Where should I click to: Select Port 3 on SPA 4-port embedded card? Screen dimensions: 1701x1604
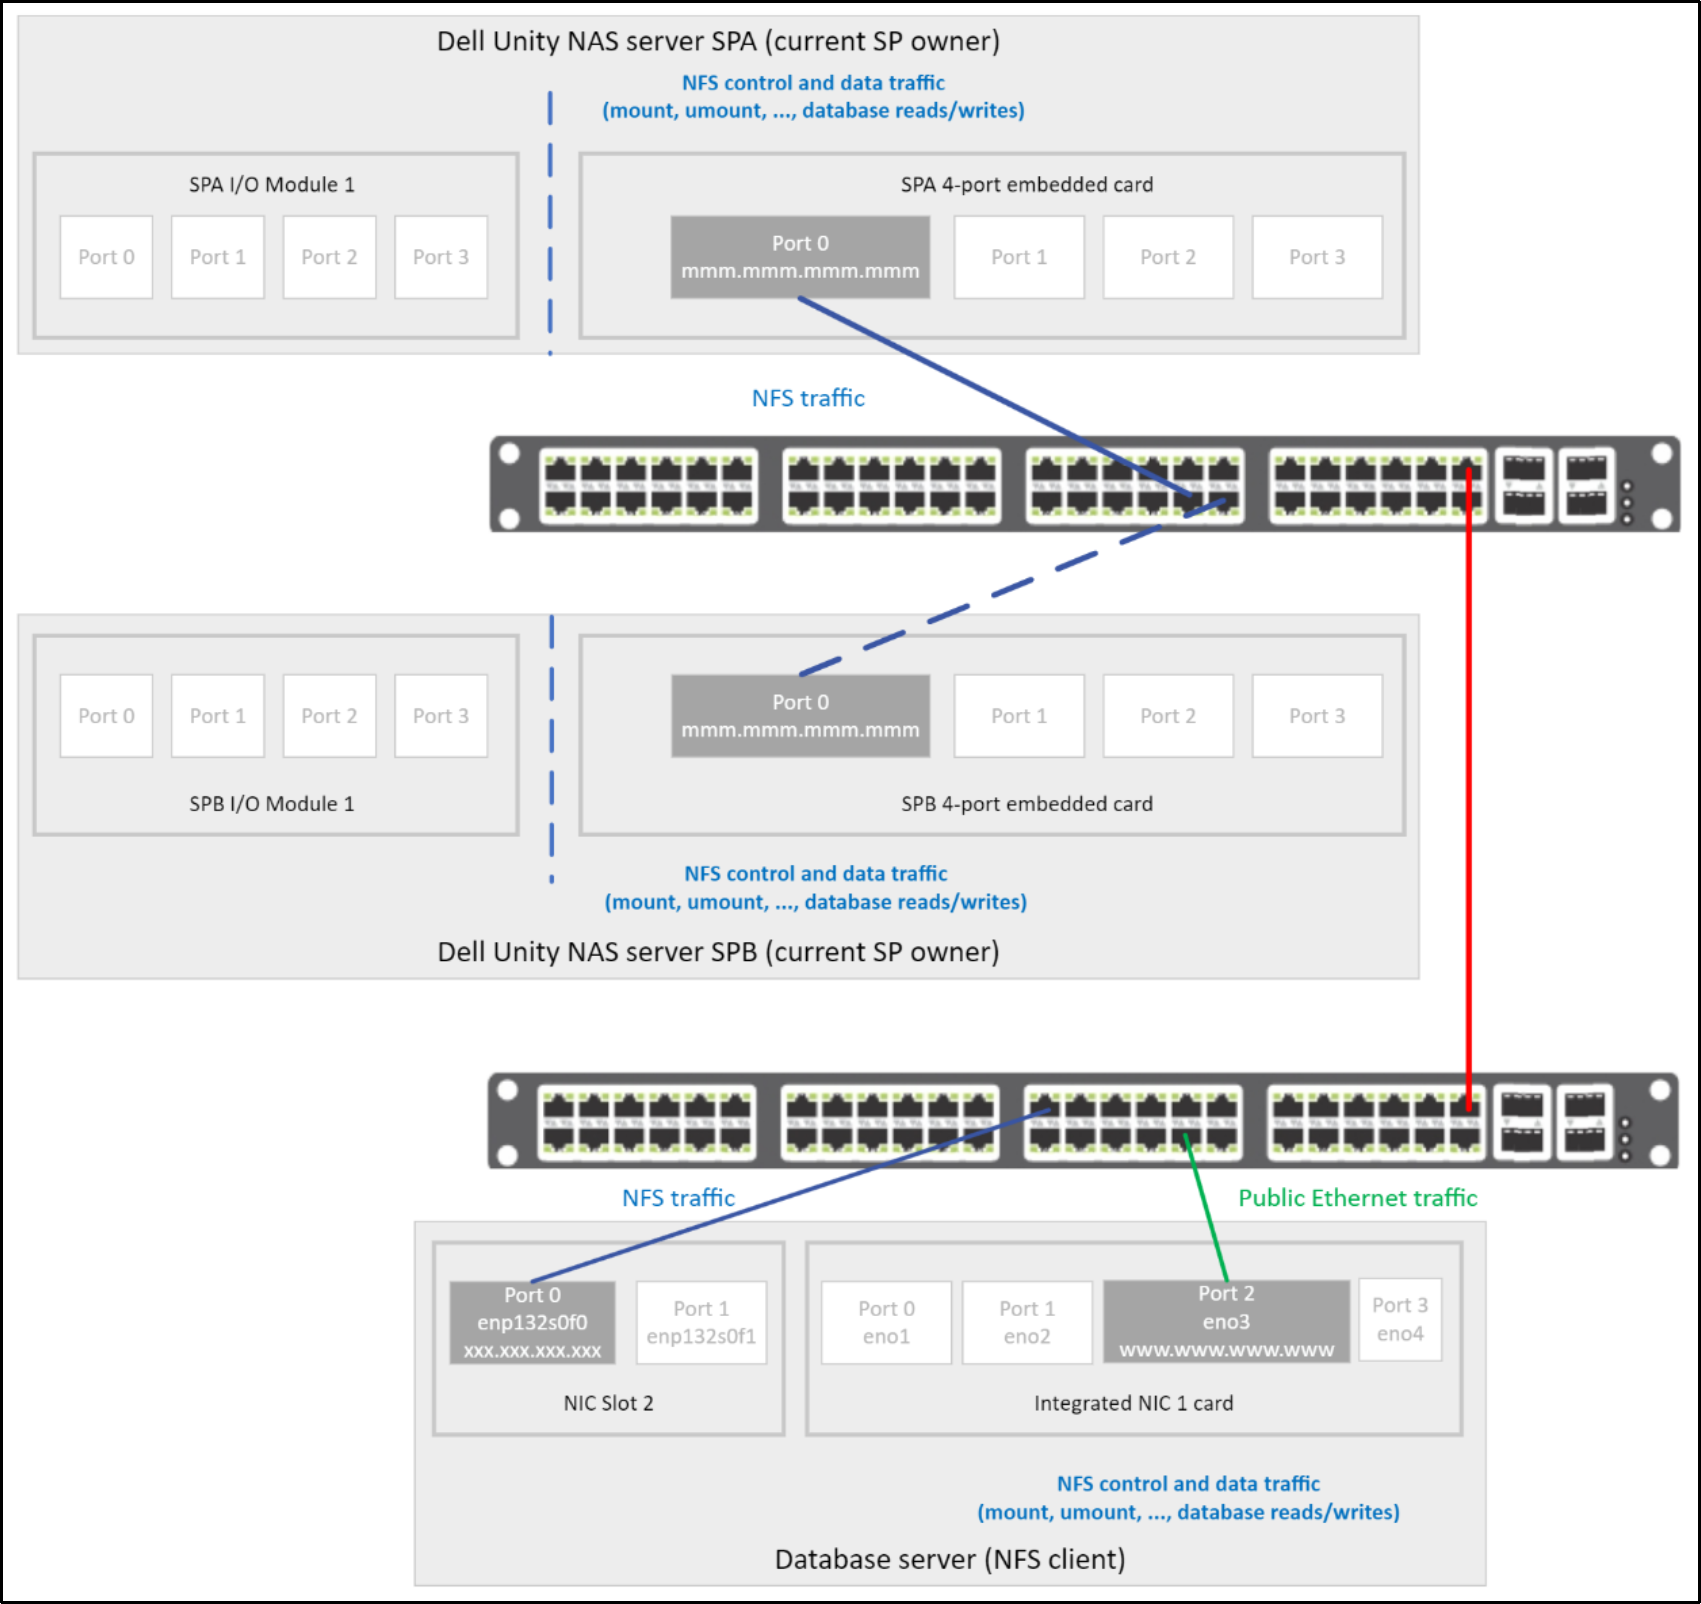pos(1317,257)
